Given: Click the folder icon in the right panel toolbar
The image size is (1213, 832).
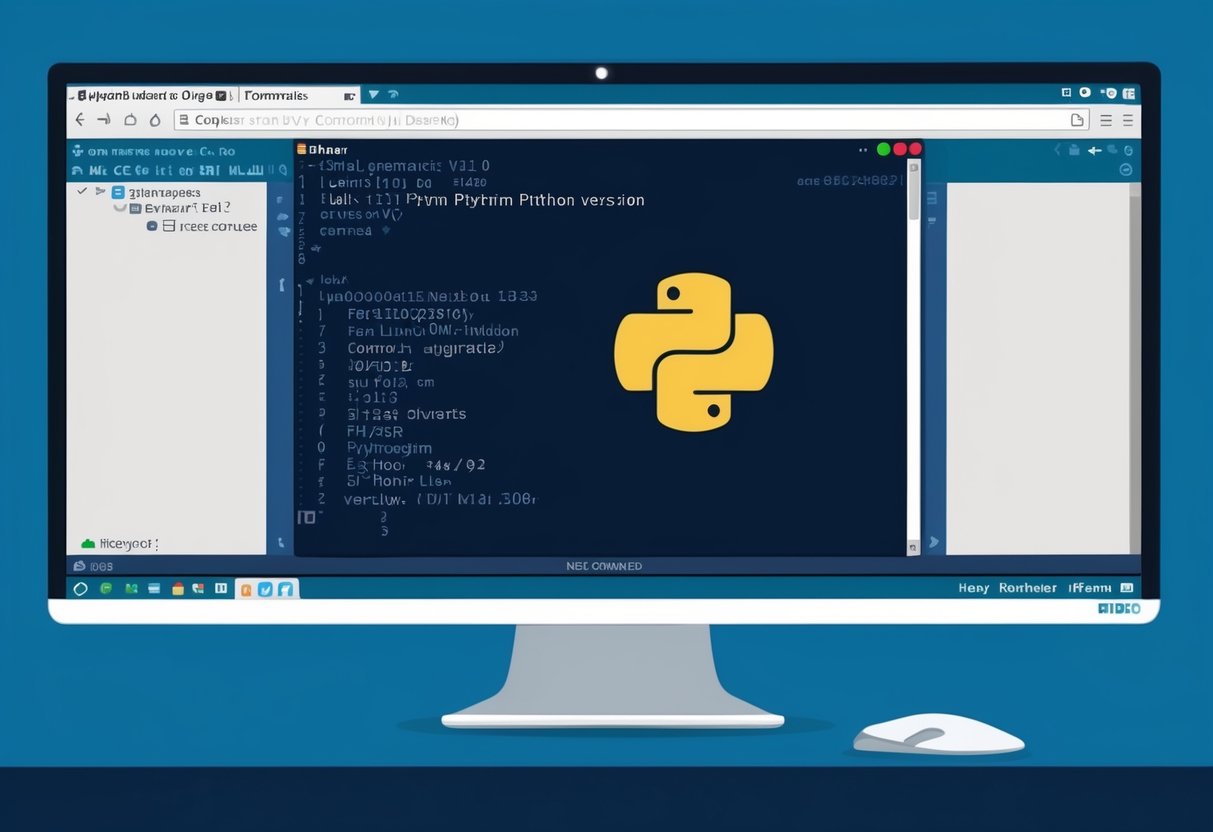Looking at the screenshot, I should pyautogui.click(x=1074, y=150).
